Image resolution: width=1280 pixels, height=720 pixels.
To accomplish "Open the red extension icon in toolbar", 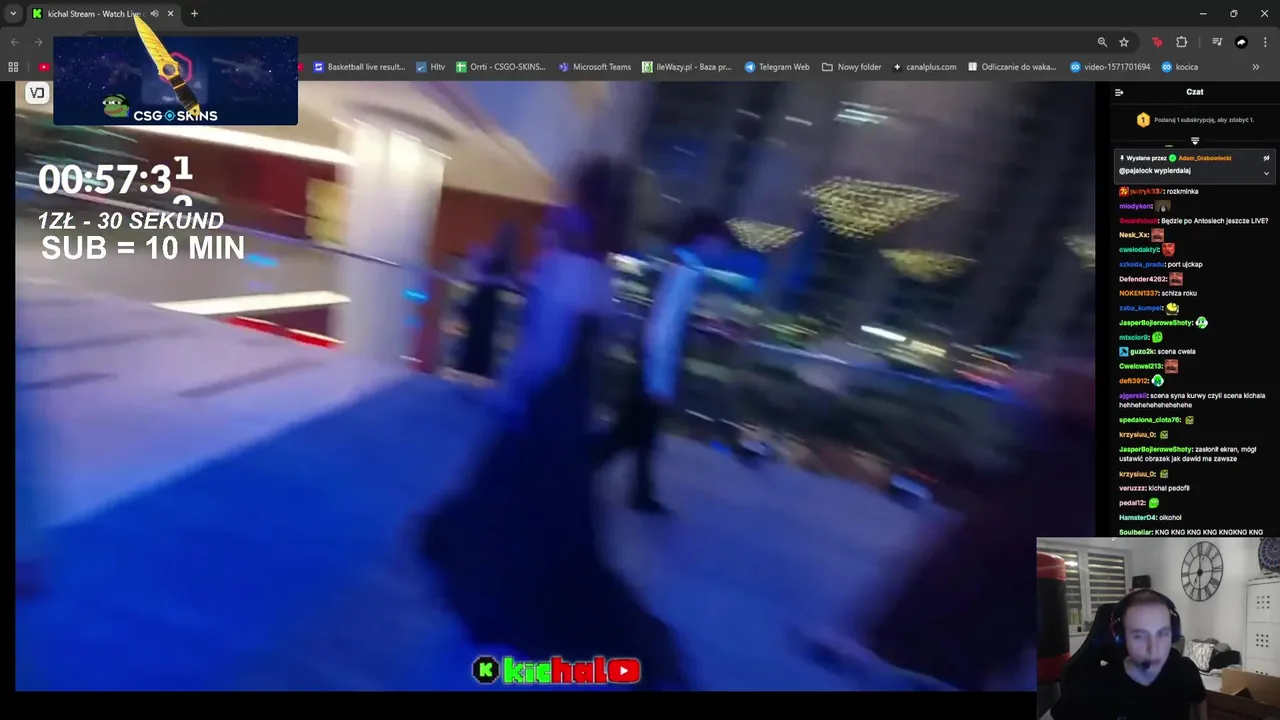I will point(1157,42).
